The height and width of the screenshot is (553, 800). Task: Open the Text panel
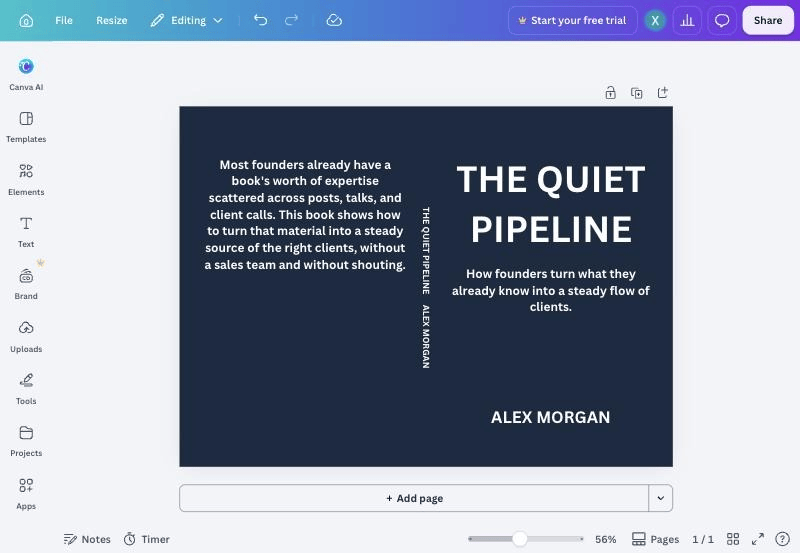[x=26, y=232]
